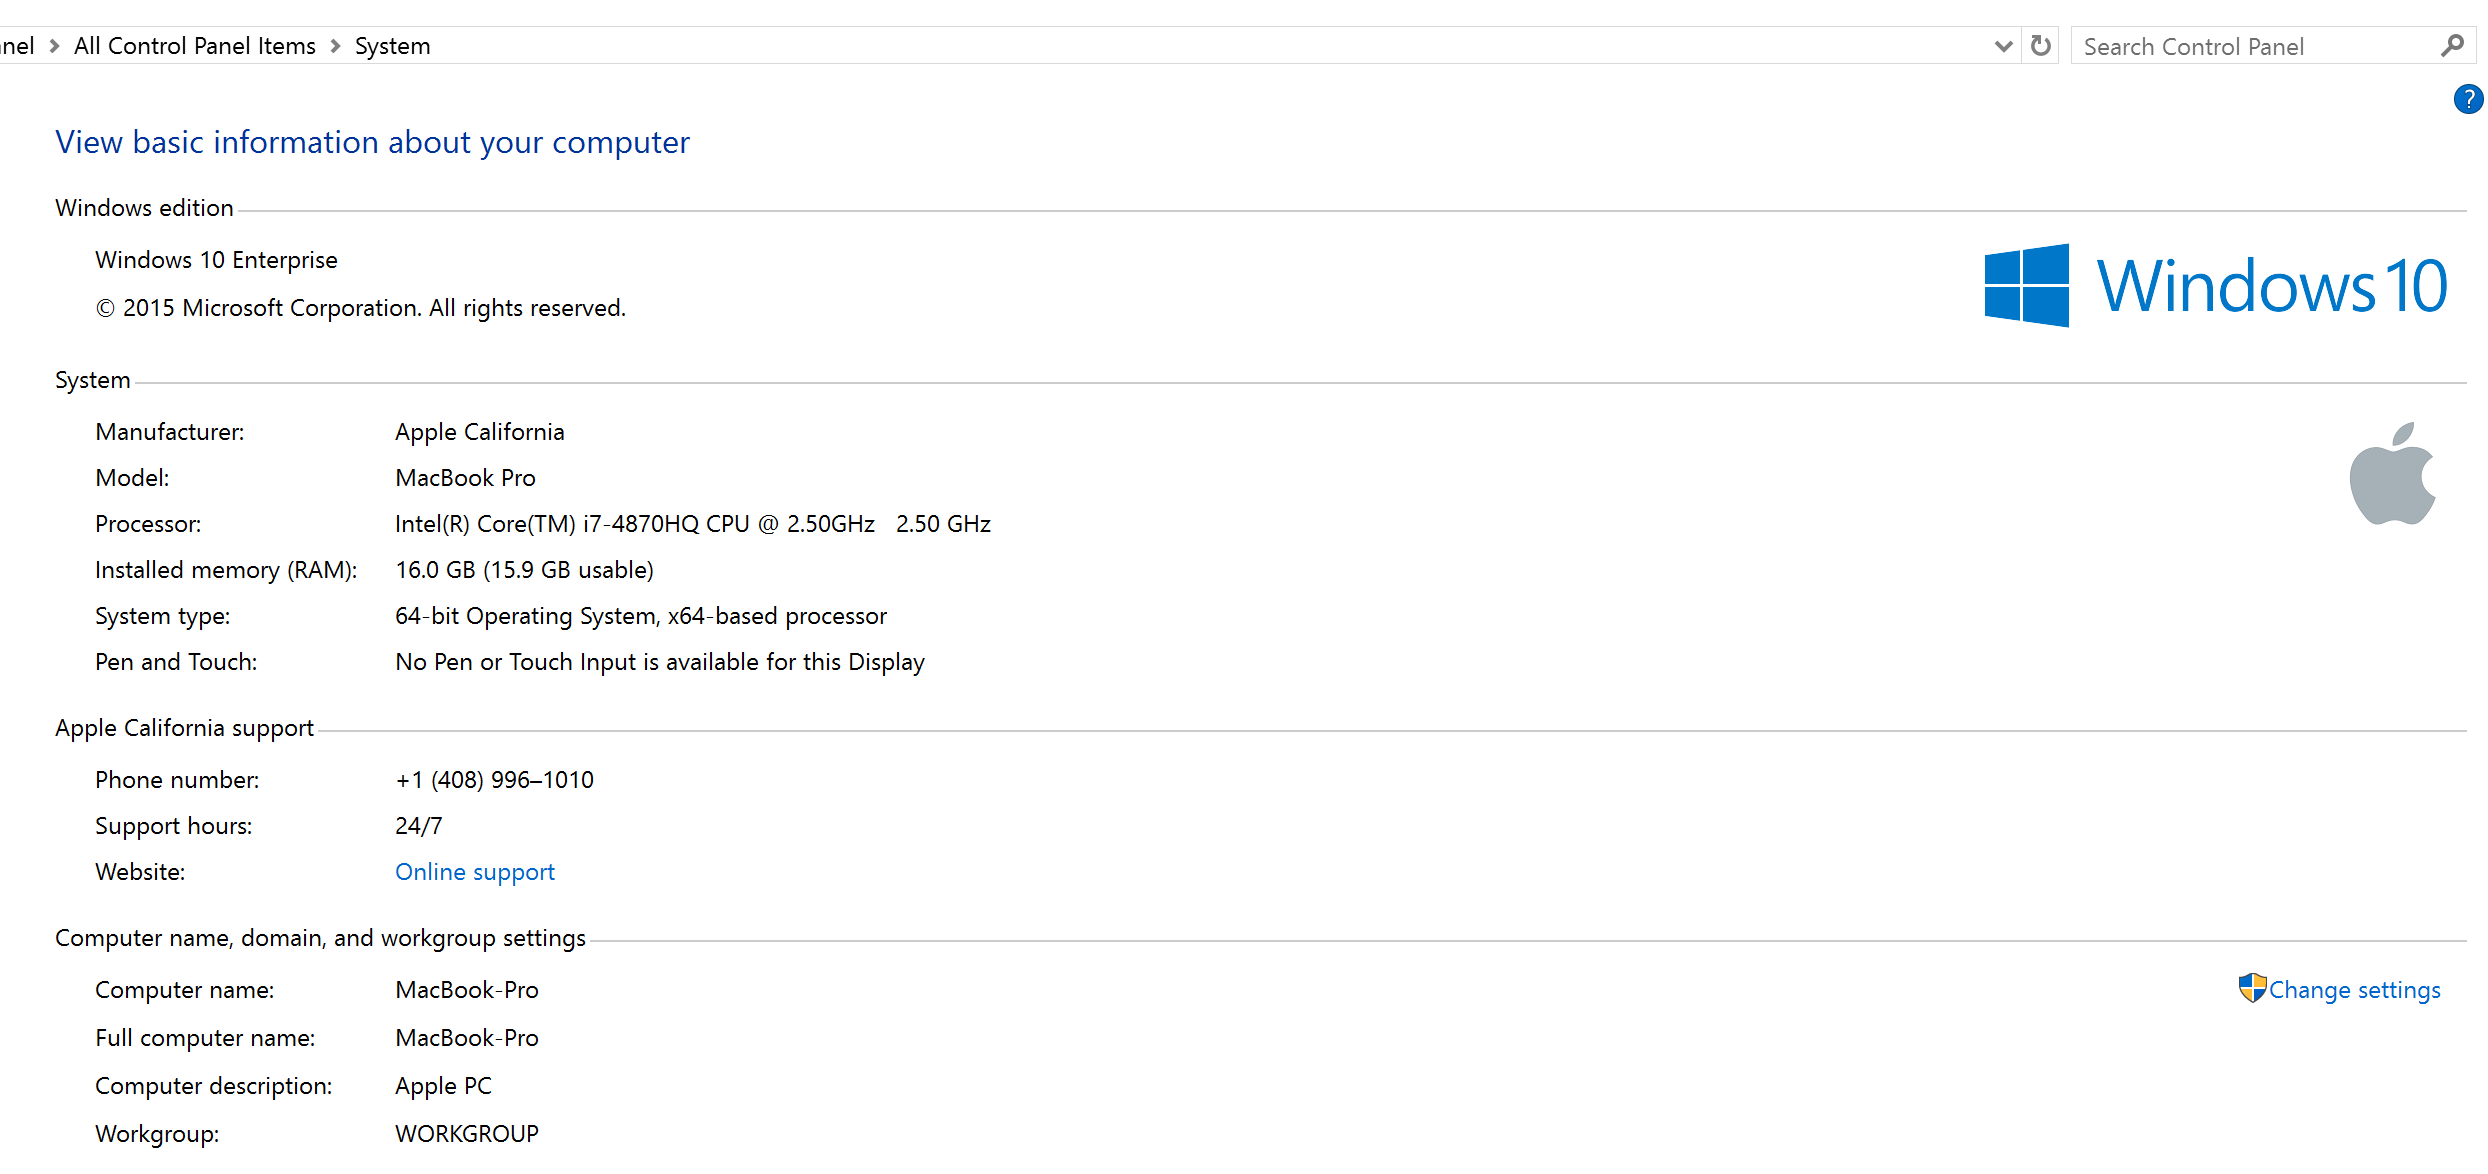Screen dimensions: 2488x1174
Task: Open the address bar history dropdown
Action: coord(2003,46)
